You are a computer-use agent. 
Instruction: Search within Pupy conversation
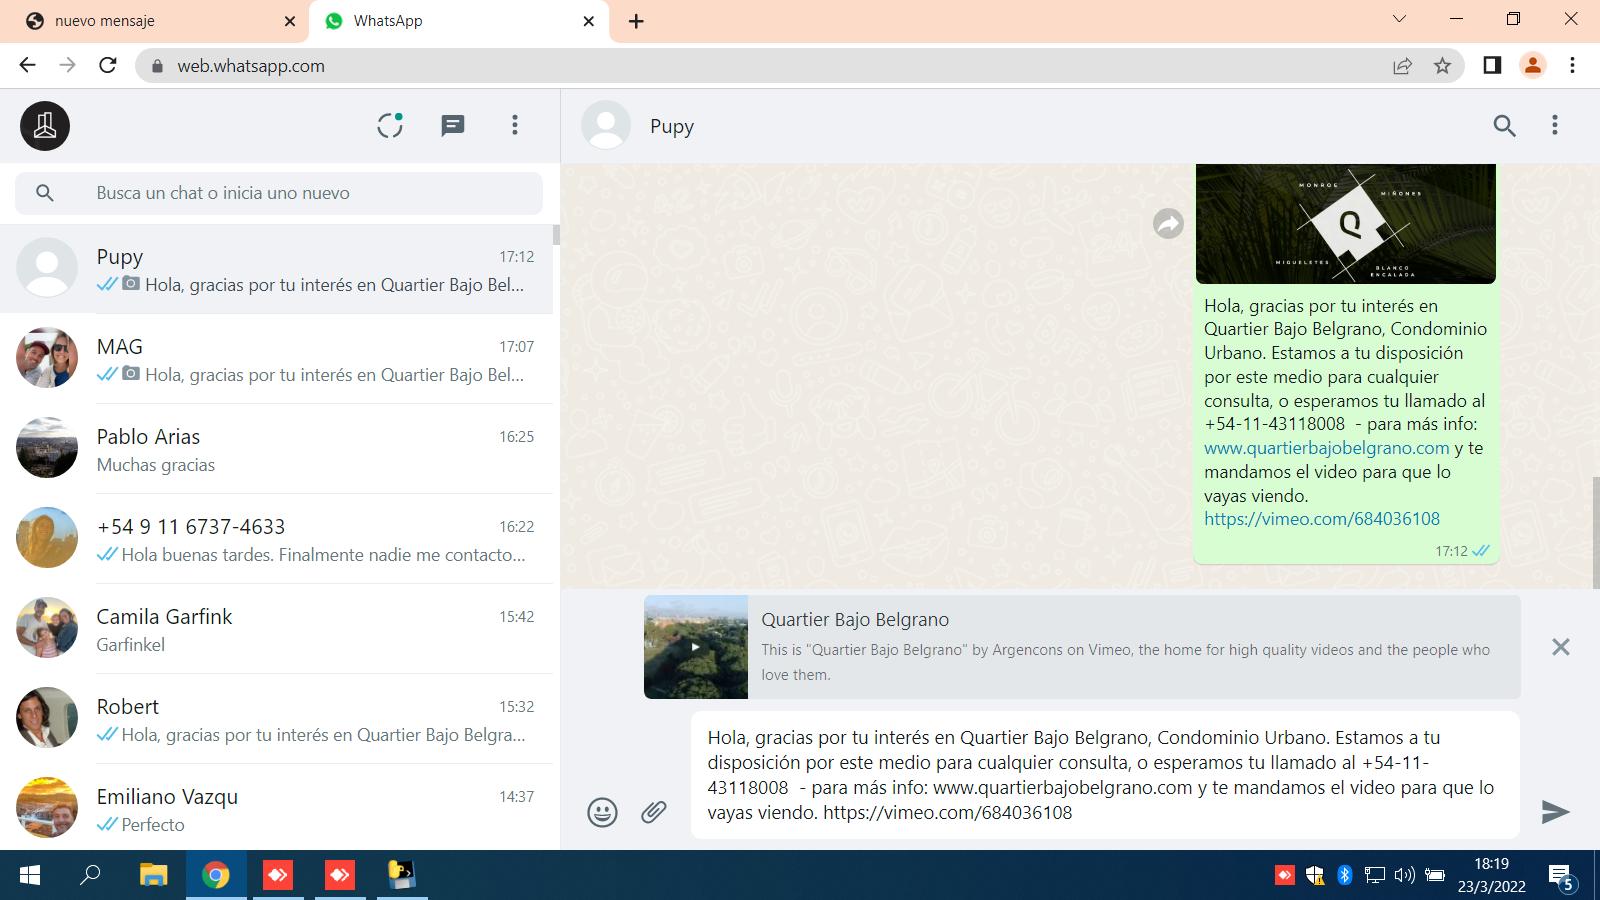tap(1504, 126)
